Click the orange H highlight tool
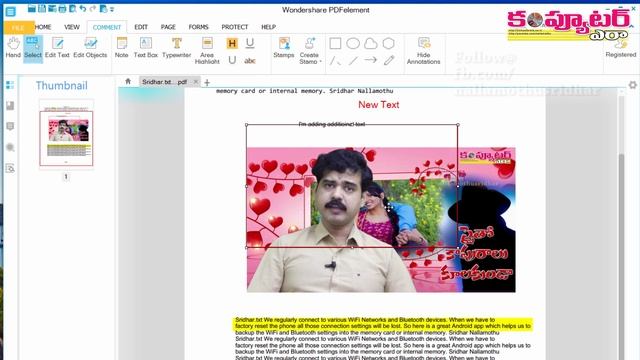 click(232, 43)
